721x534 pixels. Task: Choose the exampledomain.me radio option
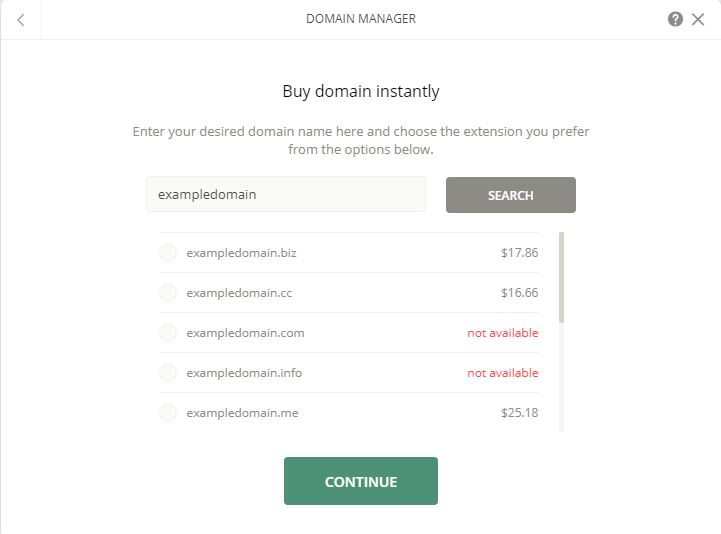click(x=168, y=413)
